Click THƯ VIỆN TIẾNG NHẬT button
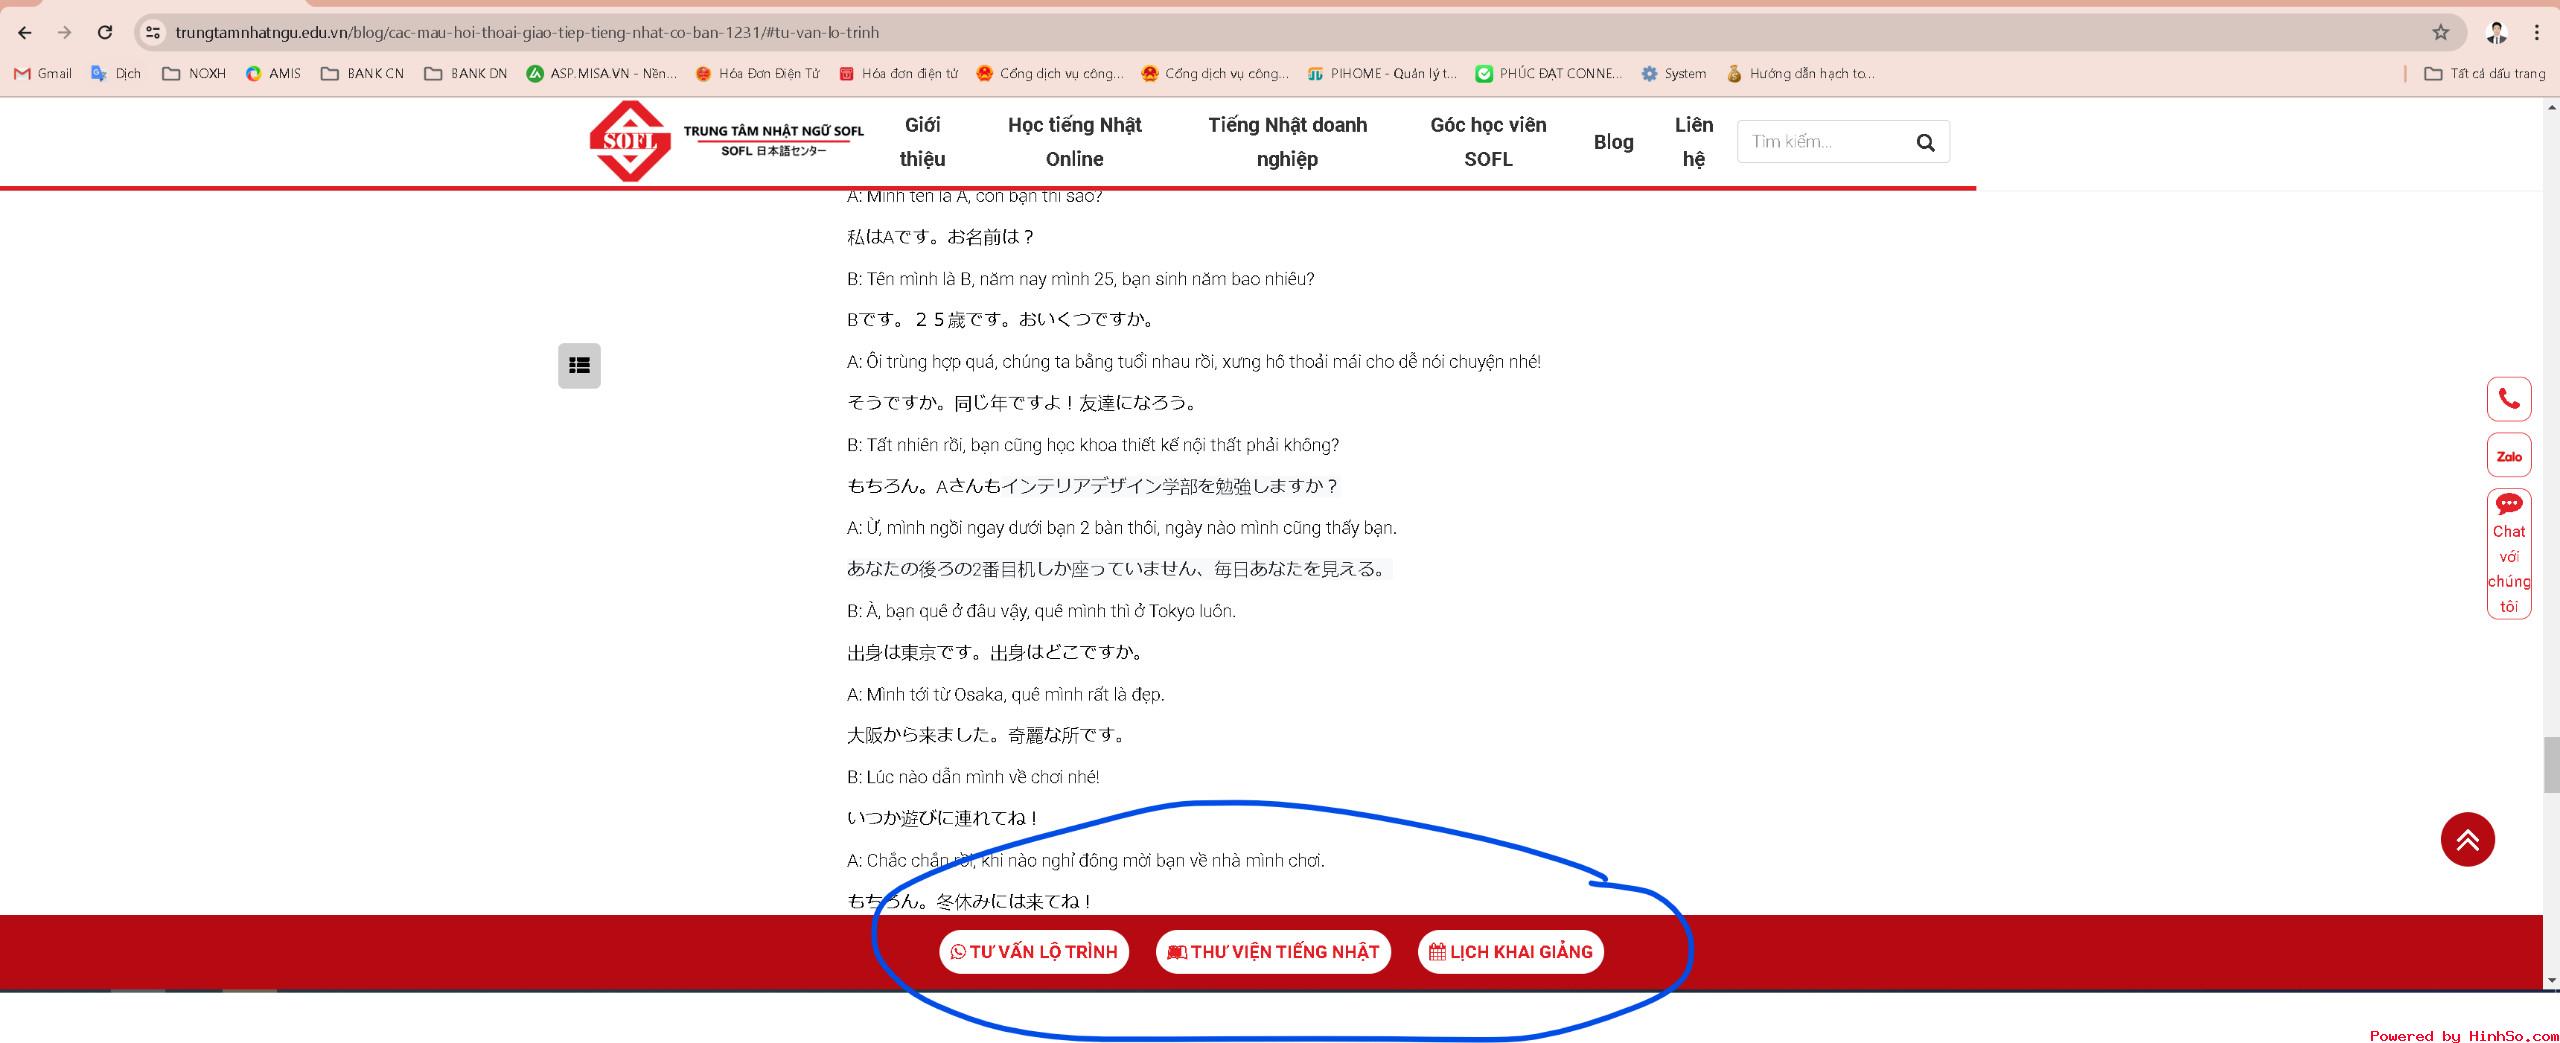Viewport: 2560px width, 1043px height. (1273, 951)
